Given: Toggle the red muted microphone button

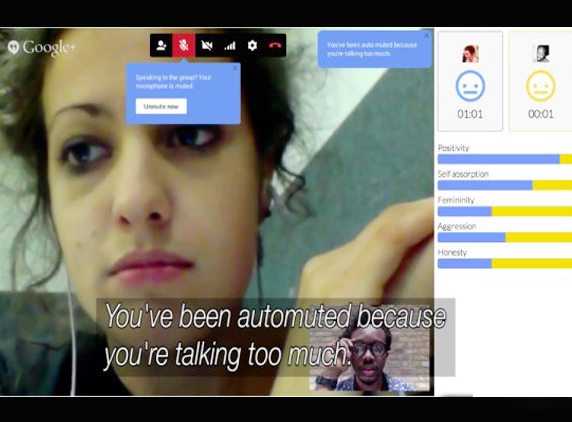Looking at the screenshot, I should coord(184,46).
